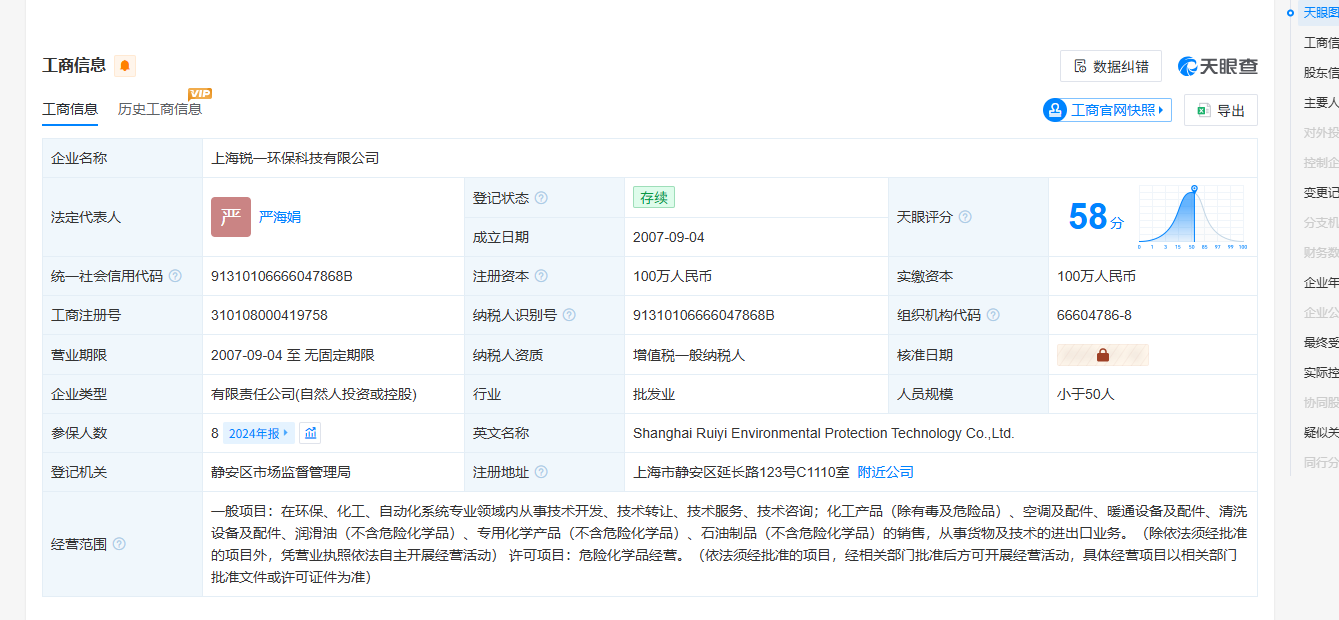This screenshot has height=620, width=1339.
Task: Click the help icon beside 登记状态
Action: (x=541, y=198)
